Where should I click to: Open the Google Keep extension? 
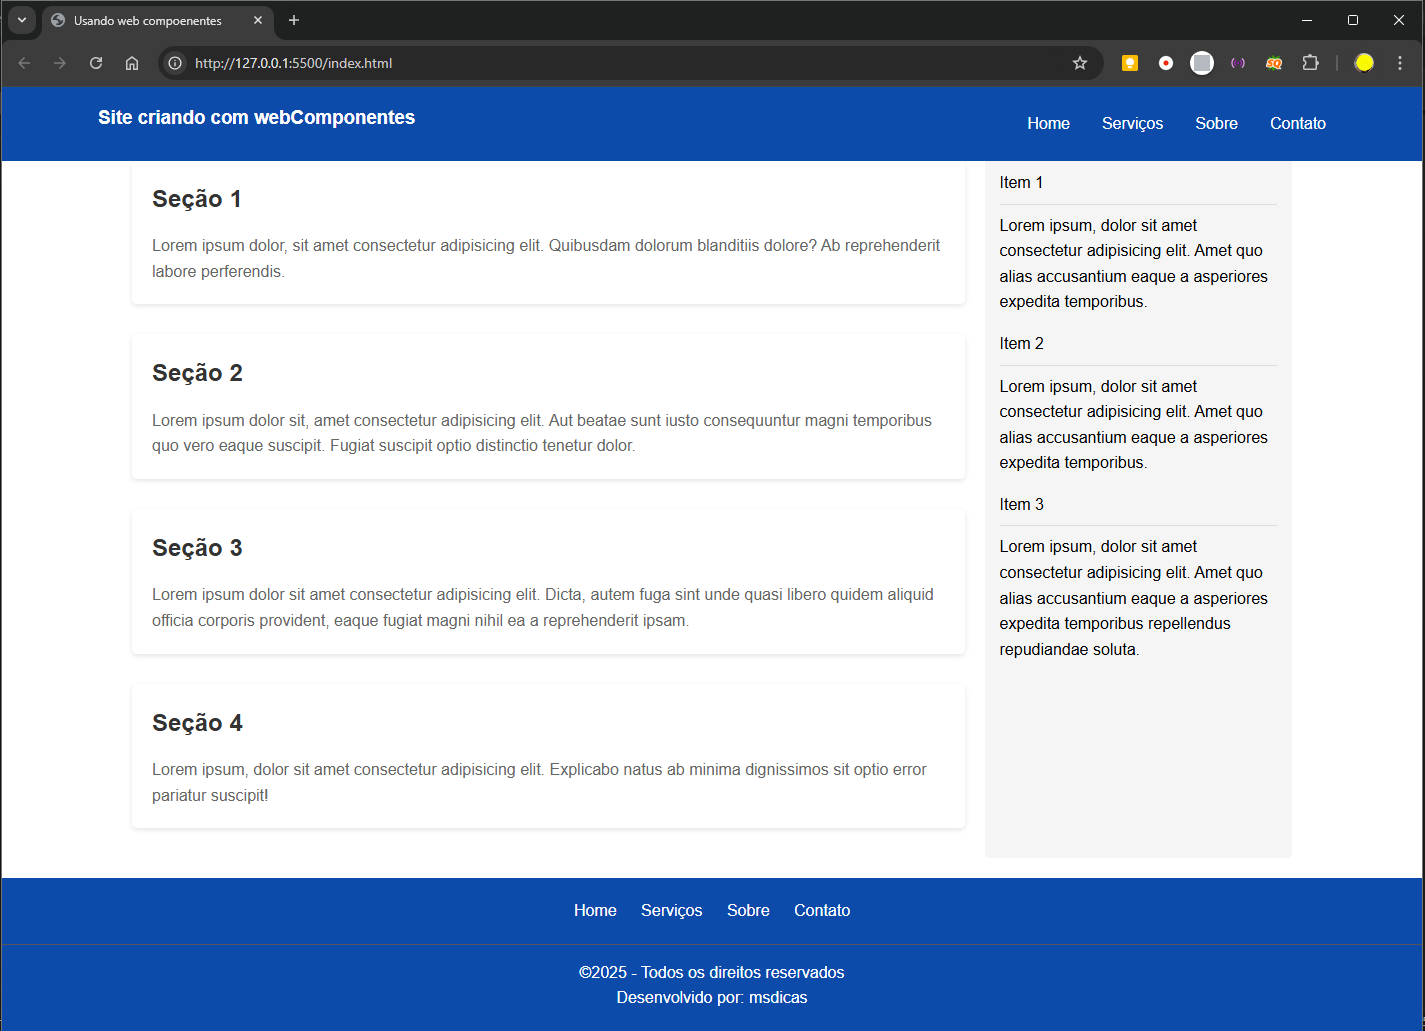(1130, 63)
